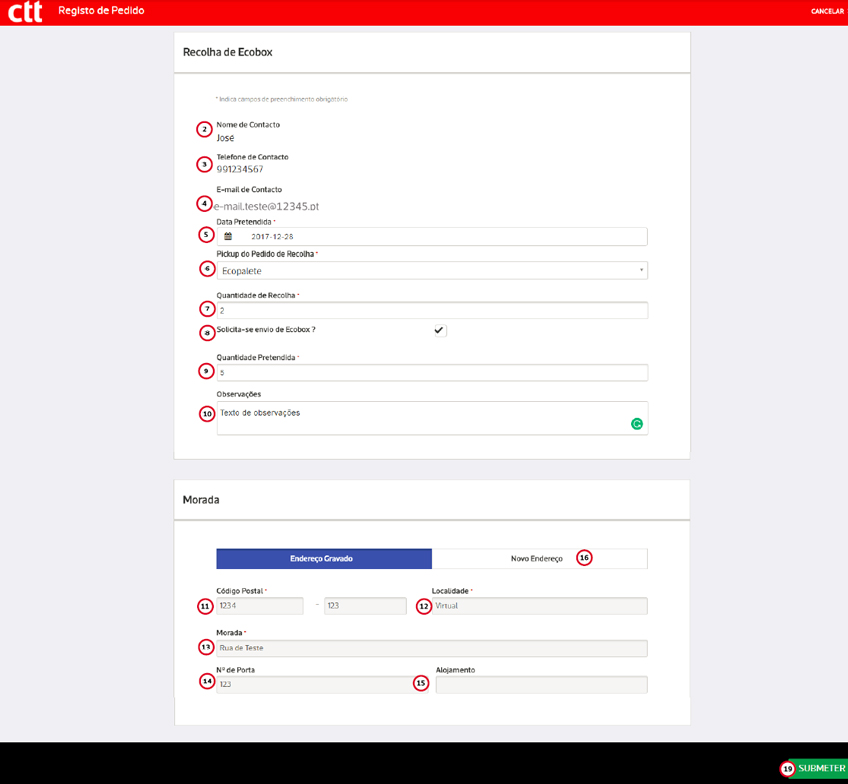Open the Pickup do Pedido de Recolha dropdown
Viewport: 848px width, 784px height.
(x=431, y=270)
